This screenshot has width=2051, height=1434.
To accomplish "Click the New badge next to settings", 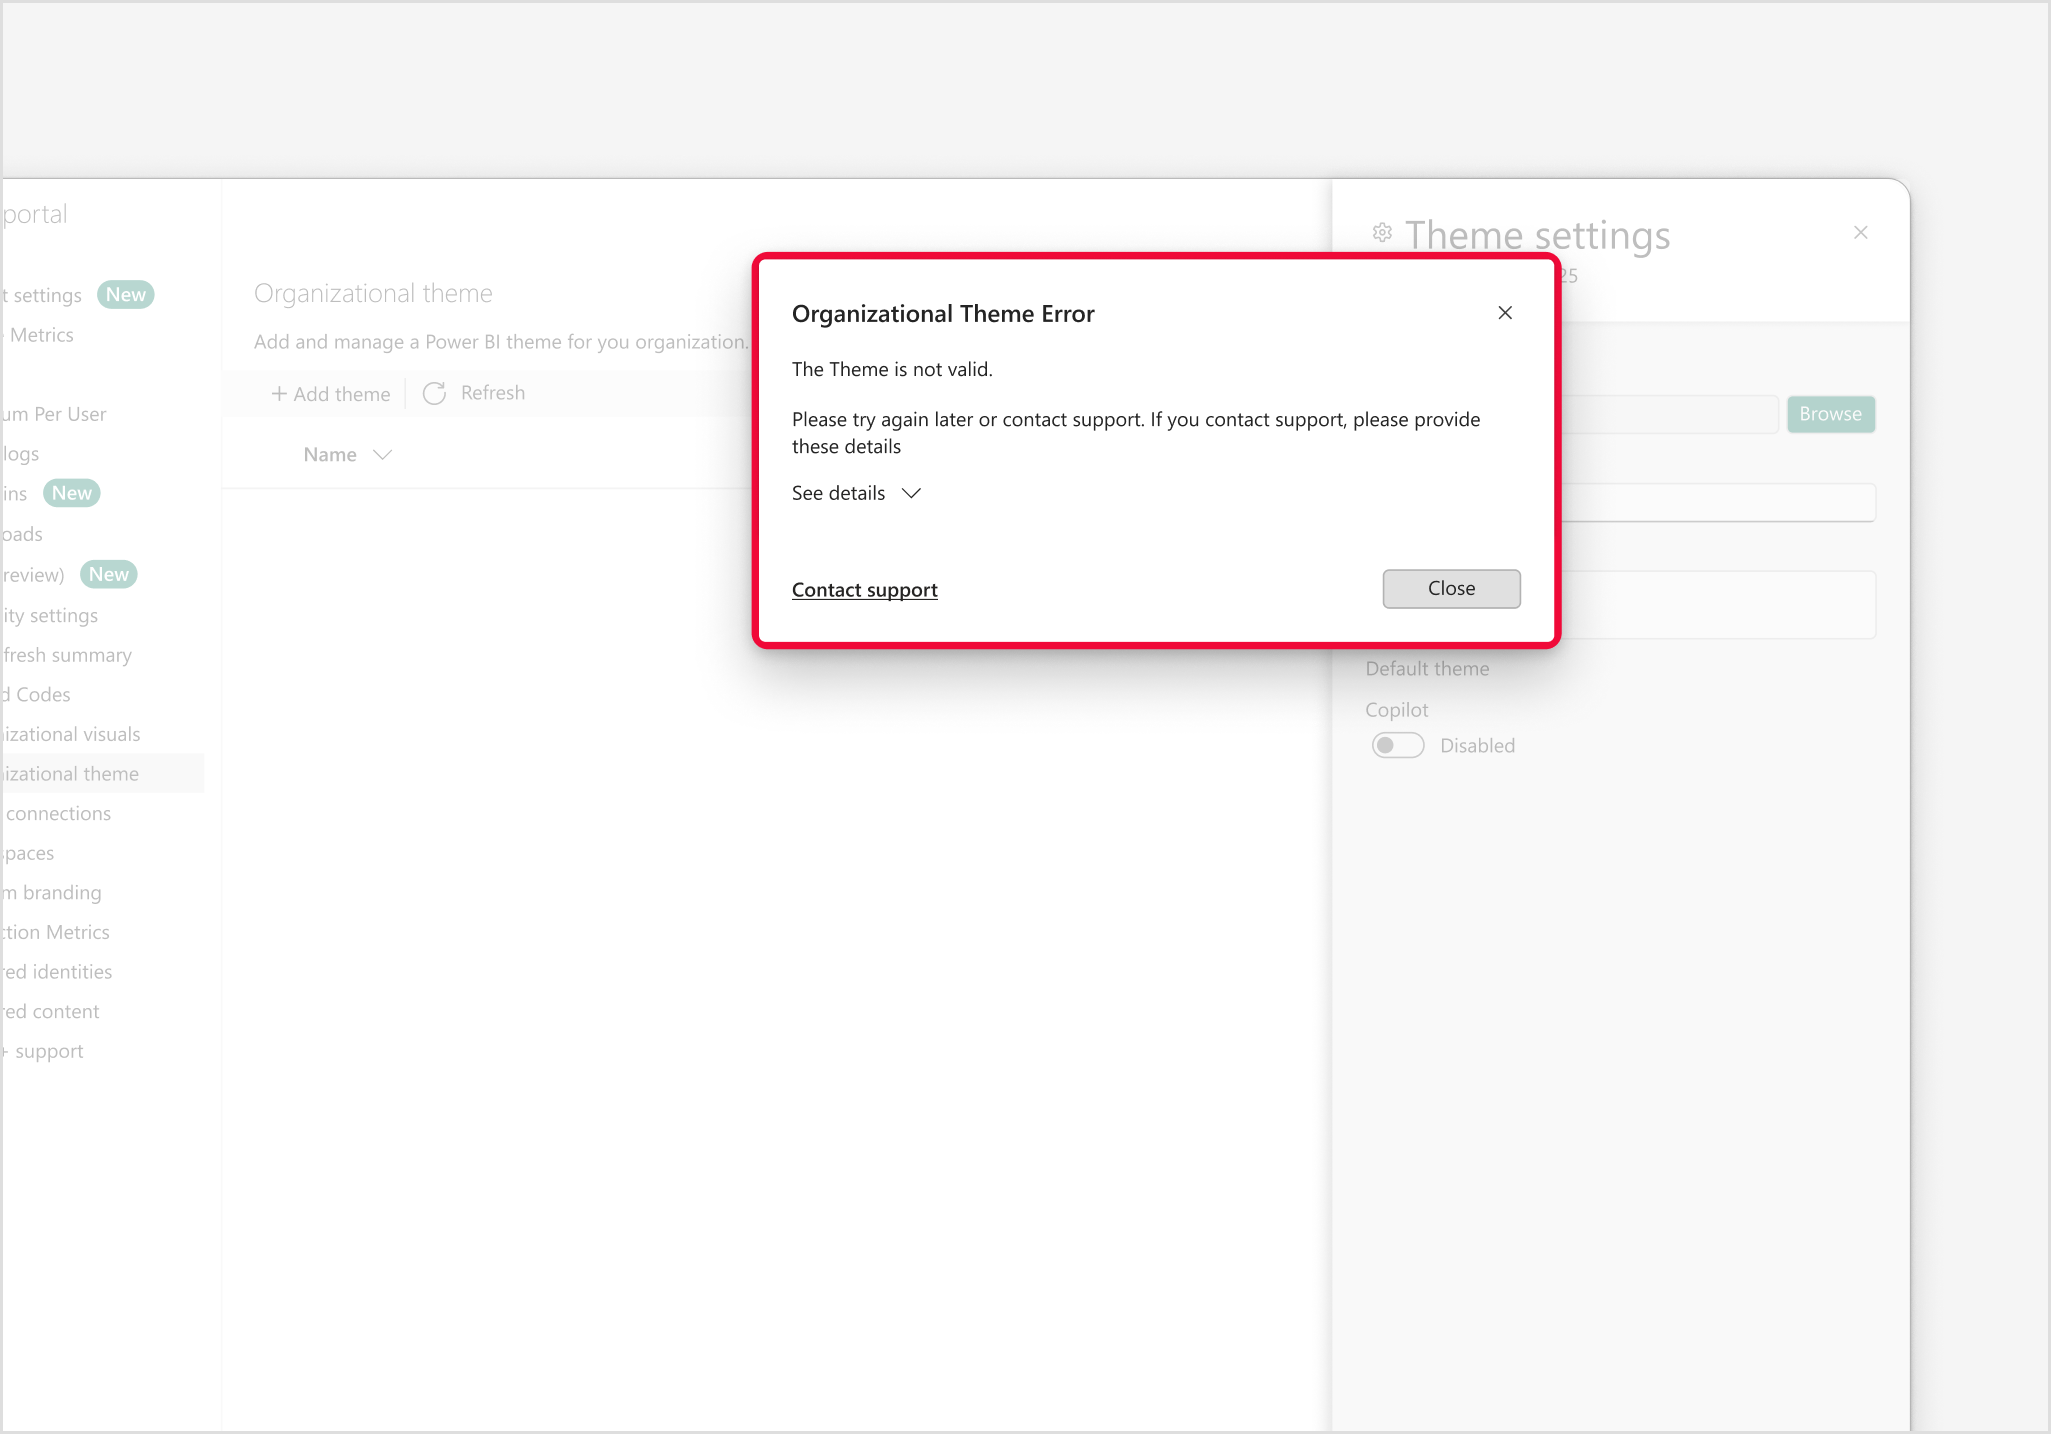I will point(126,295).
